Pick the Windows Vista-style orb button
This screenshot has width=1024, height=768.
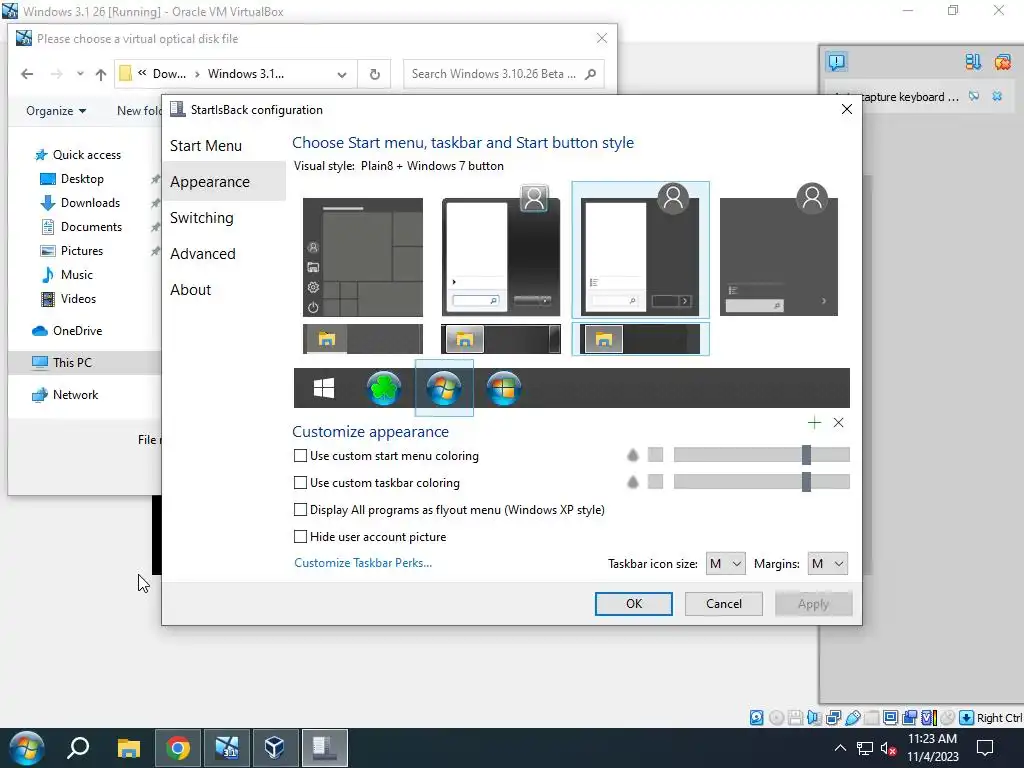click(x=504, y=388)
